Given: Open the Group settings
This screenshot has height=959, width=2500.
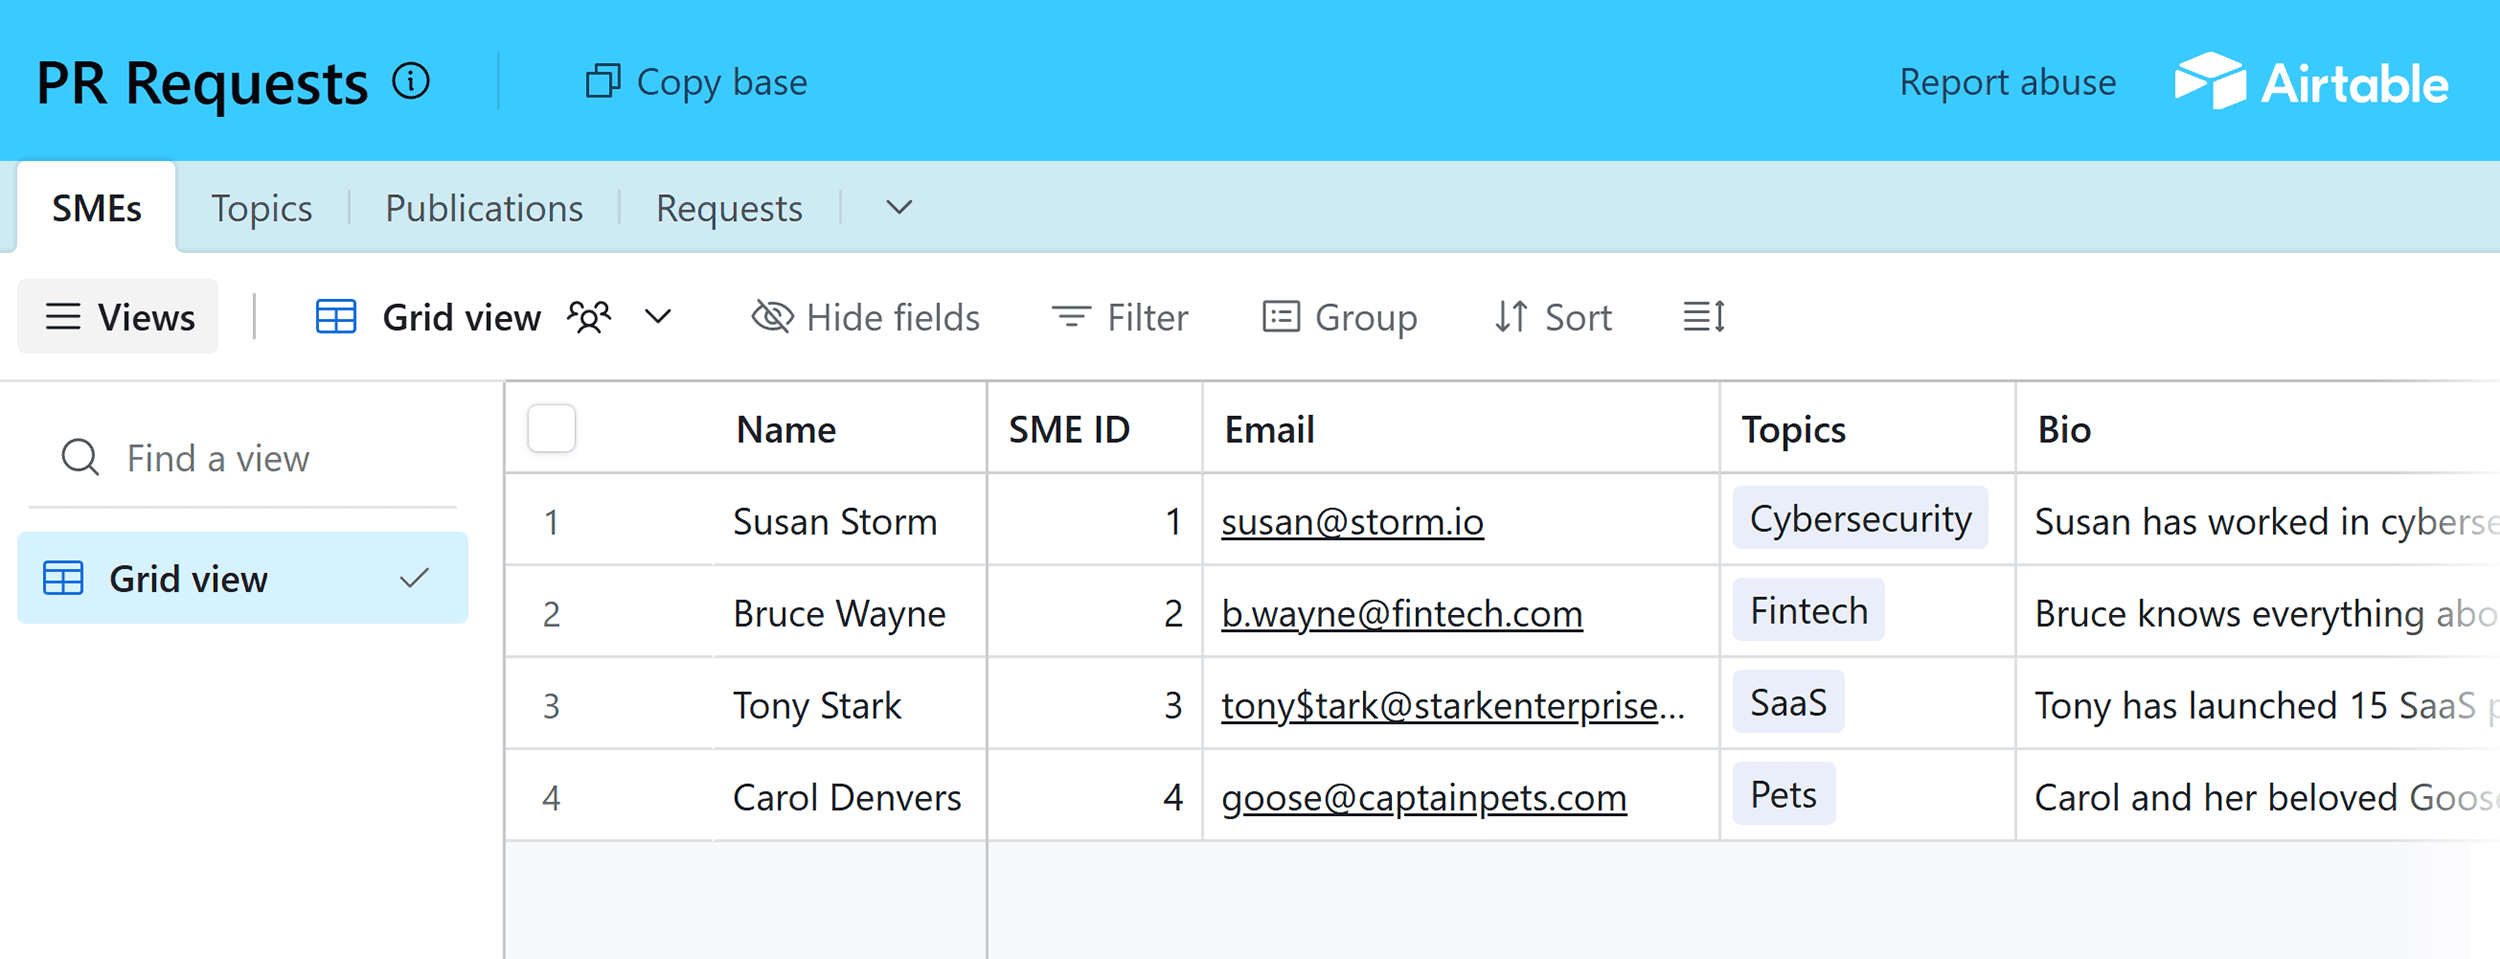Looking at the screenshot, I should pyautogui.click(x=1340, y=317).
